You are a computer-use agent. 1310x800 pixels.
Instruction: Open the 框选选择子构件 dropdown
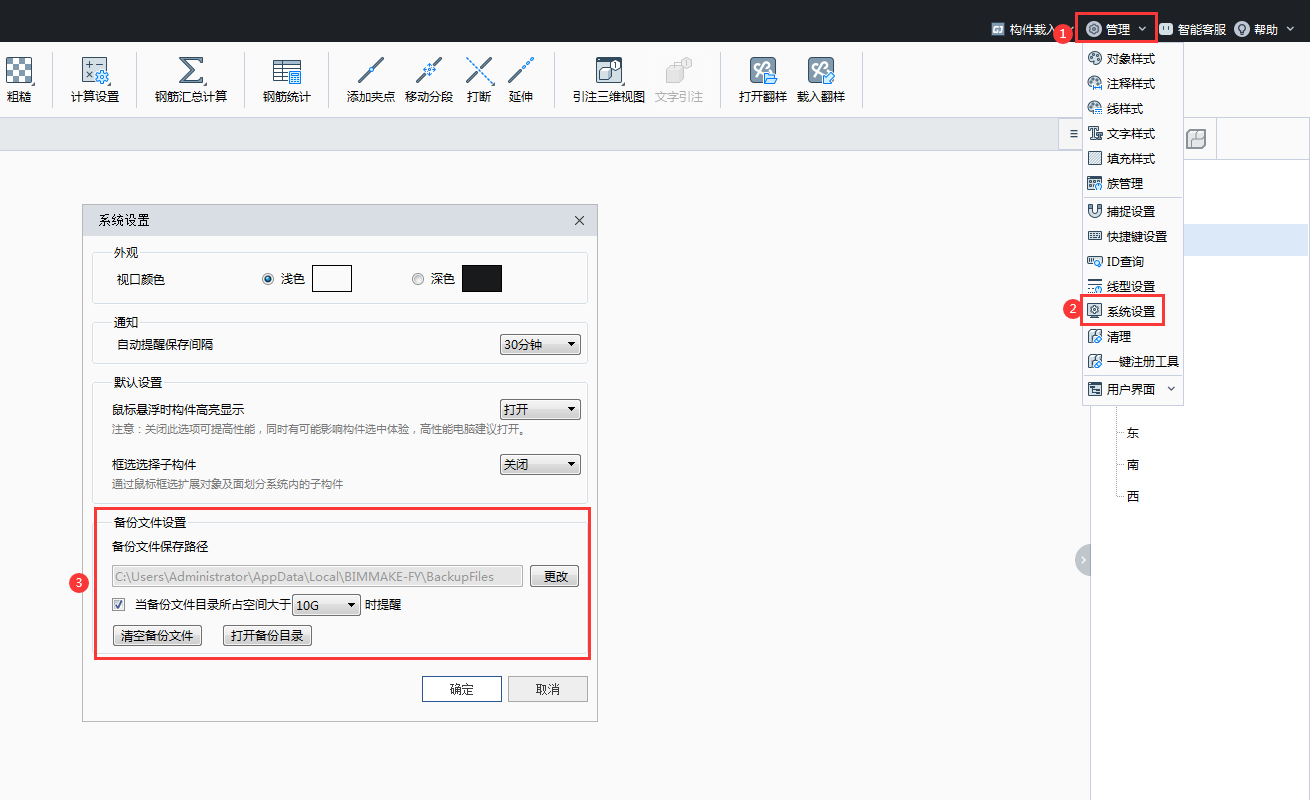(540, 464)
